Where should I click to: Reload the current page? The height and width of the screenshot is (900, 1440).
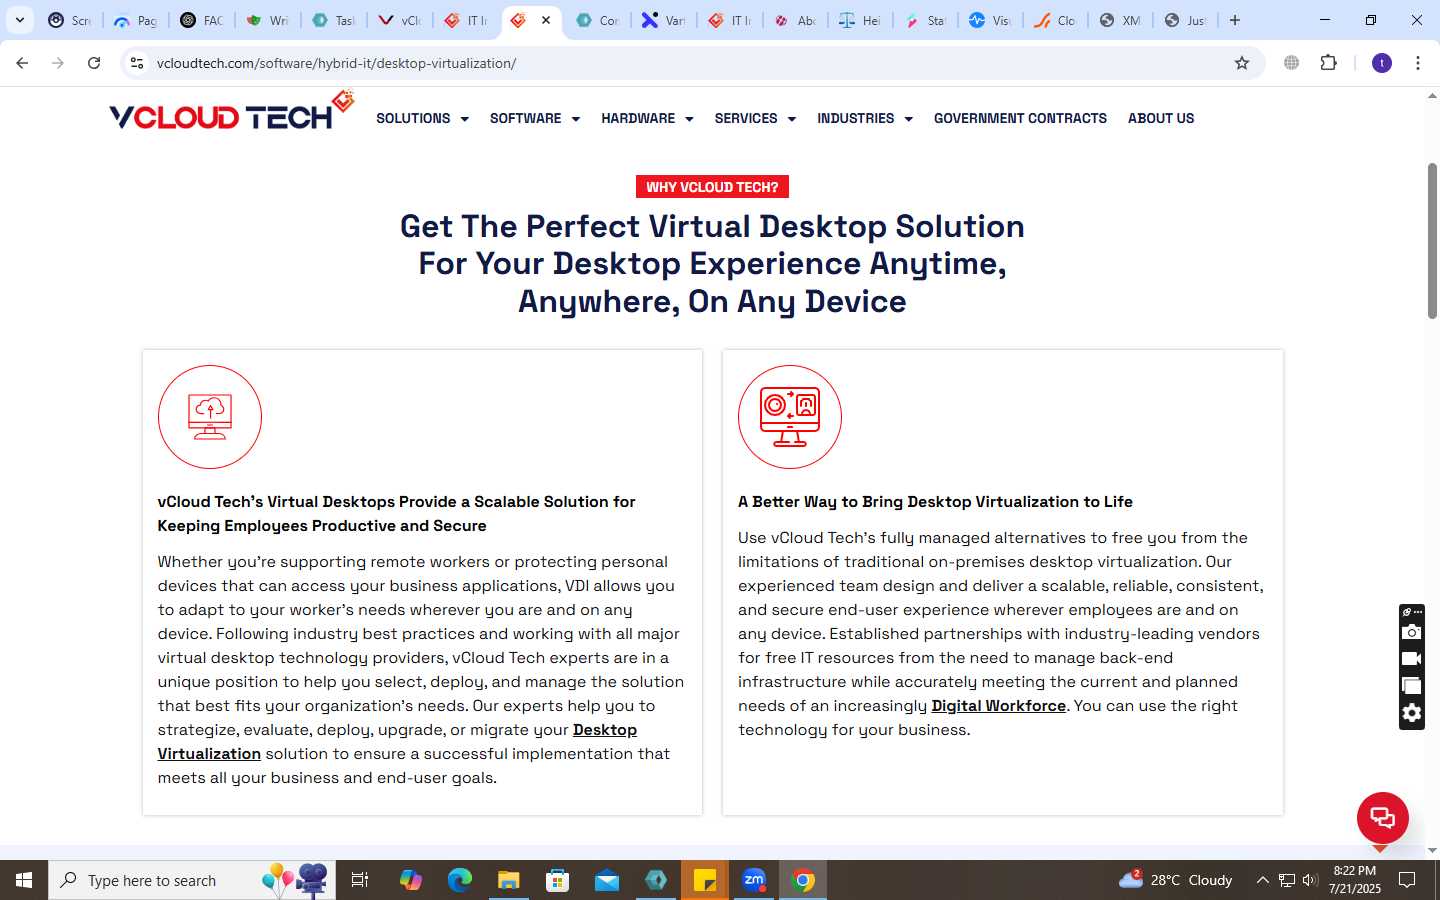click(x=94, y=63)
